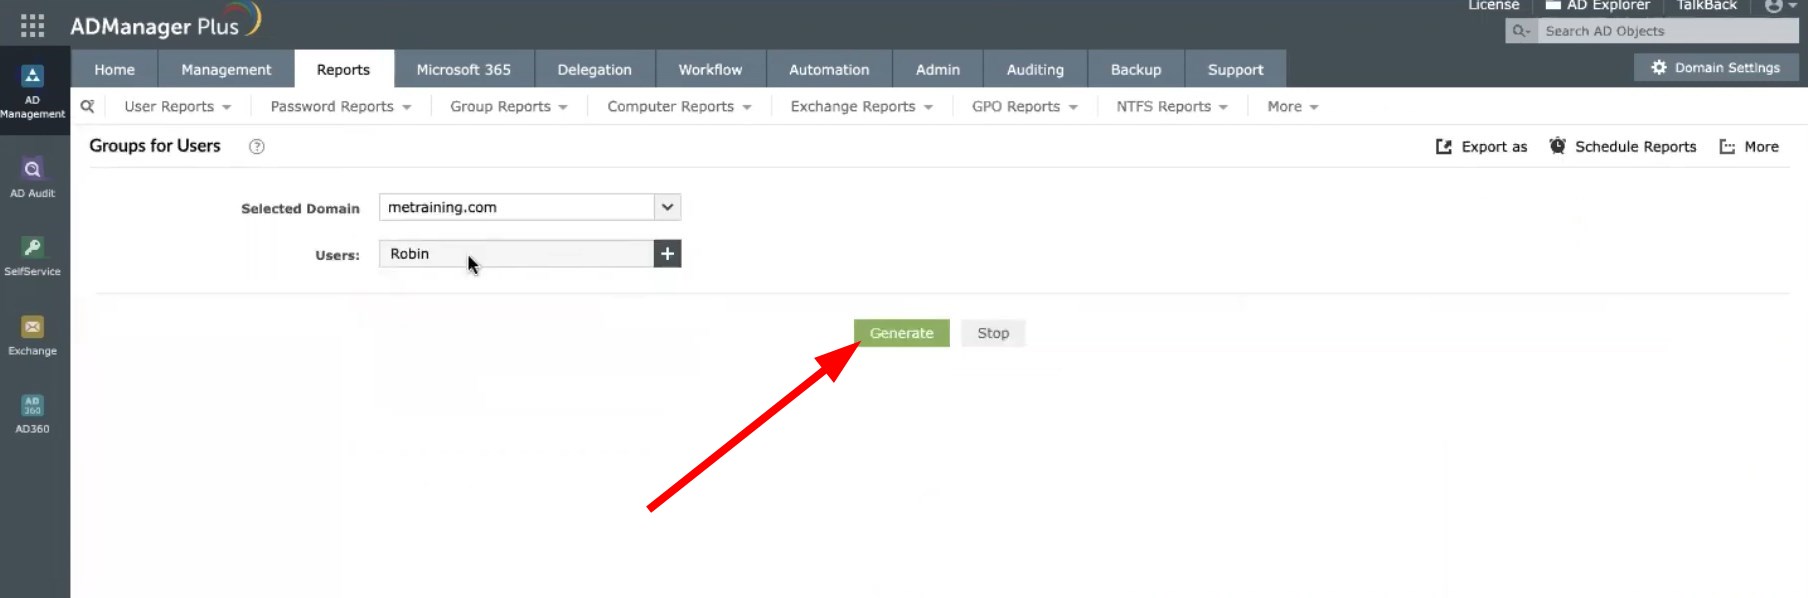Click the ADManager Plus logo
The width and height of the screenshot is (1808, 598).
(165, 22)
